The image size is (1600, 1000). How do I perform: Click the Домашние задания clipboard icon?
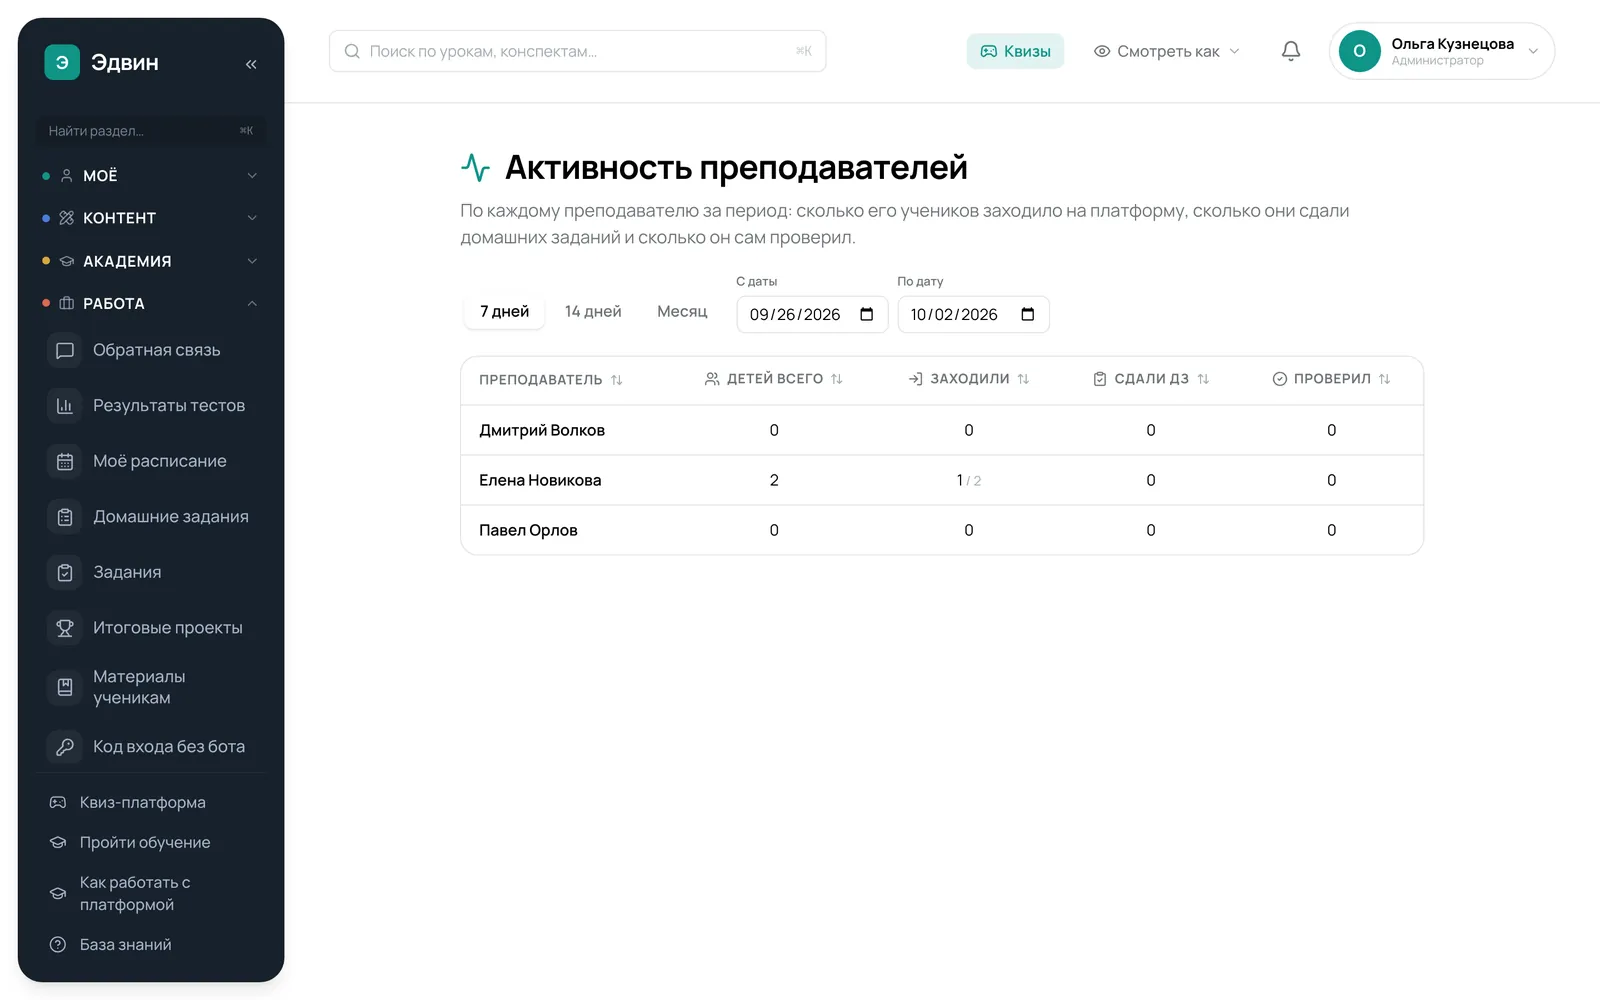[x=65, y=517]
